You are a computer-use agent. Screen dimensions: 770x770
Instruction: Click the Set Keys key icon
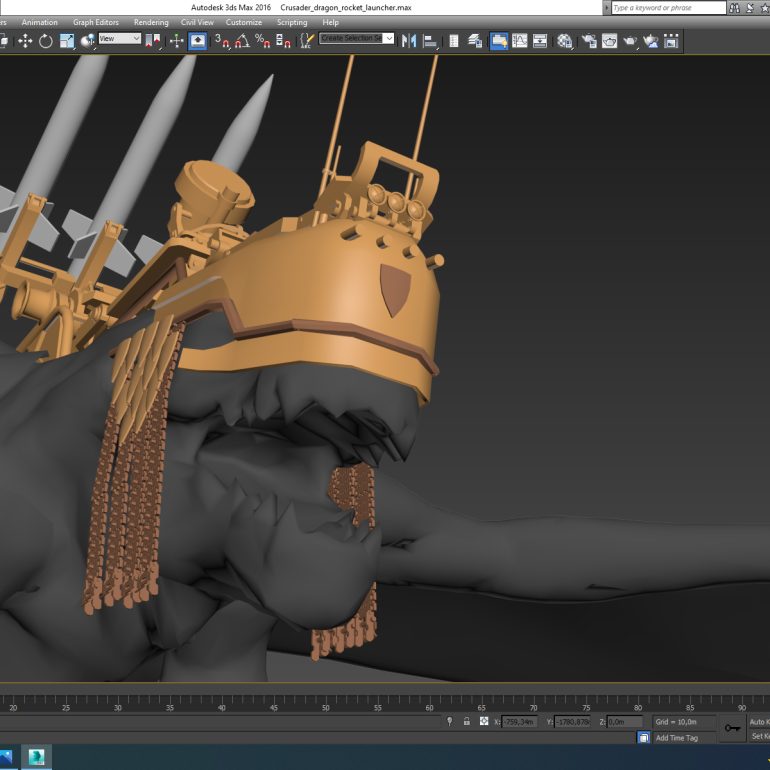[732, 728]
